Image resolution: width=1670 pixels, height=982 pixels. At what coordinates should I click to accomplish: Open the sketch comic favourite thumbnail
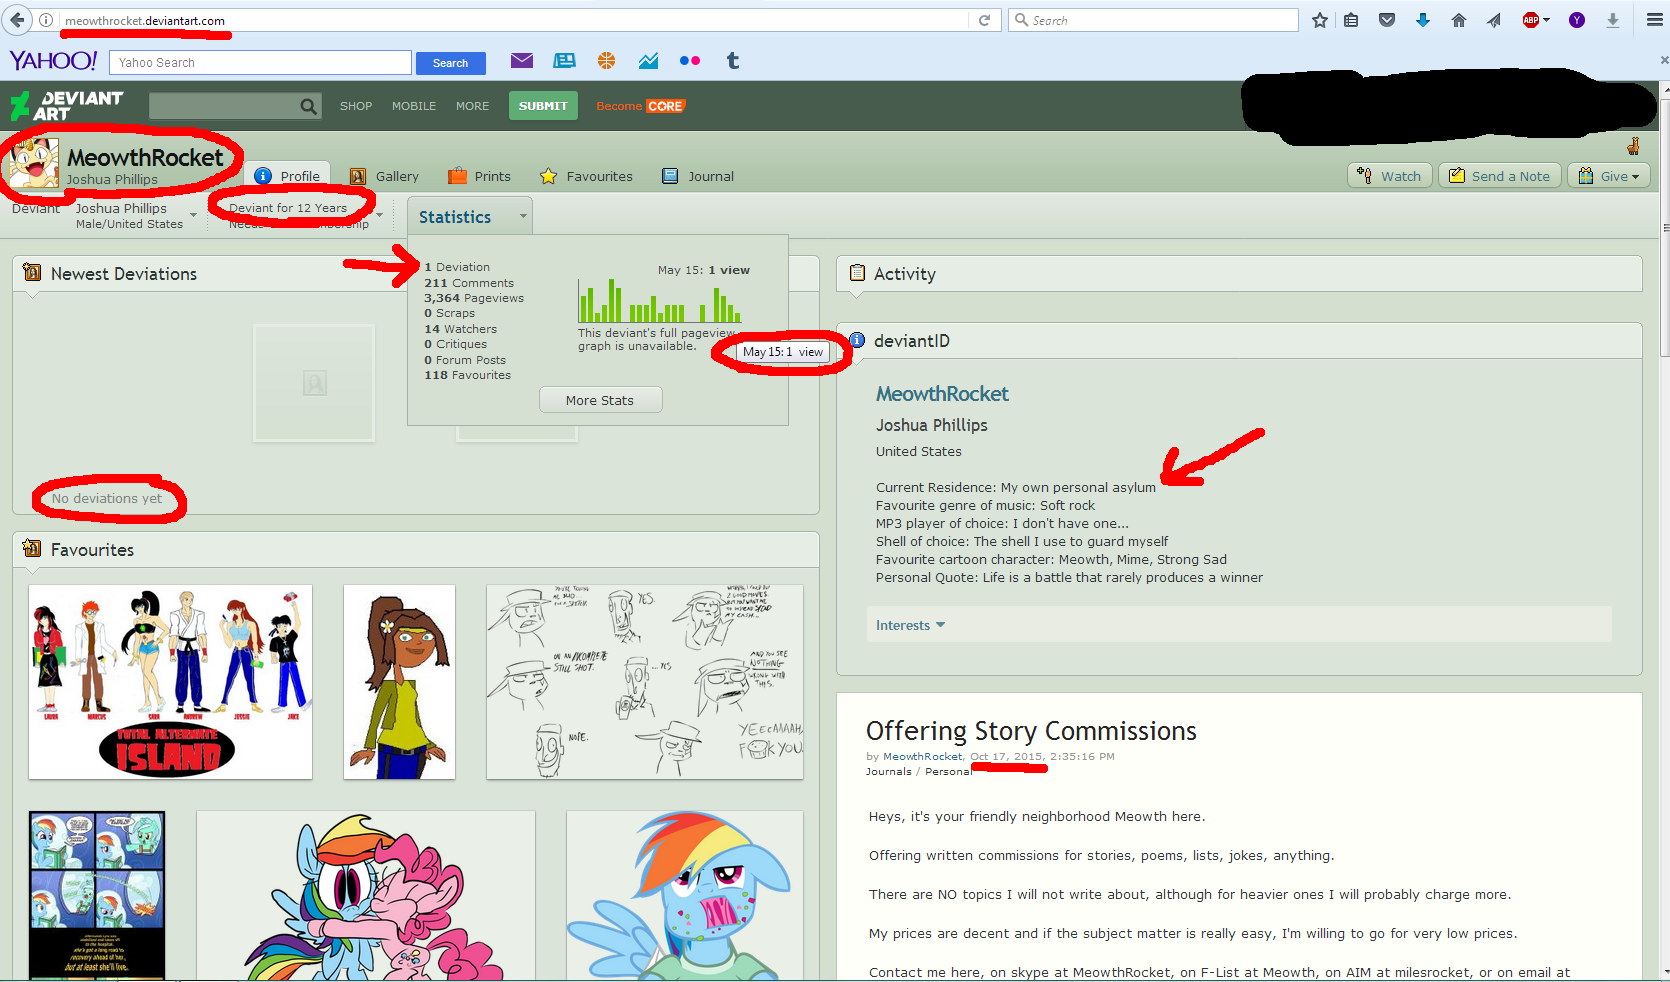(645, 682)
